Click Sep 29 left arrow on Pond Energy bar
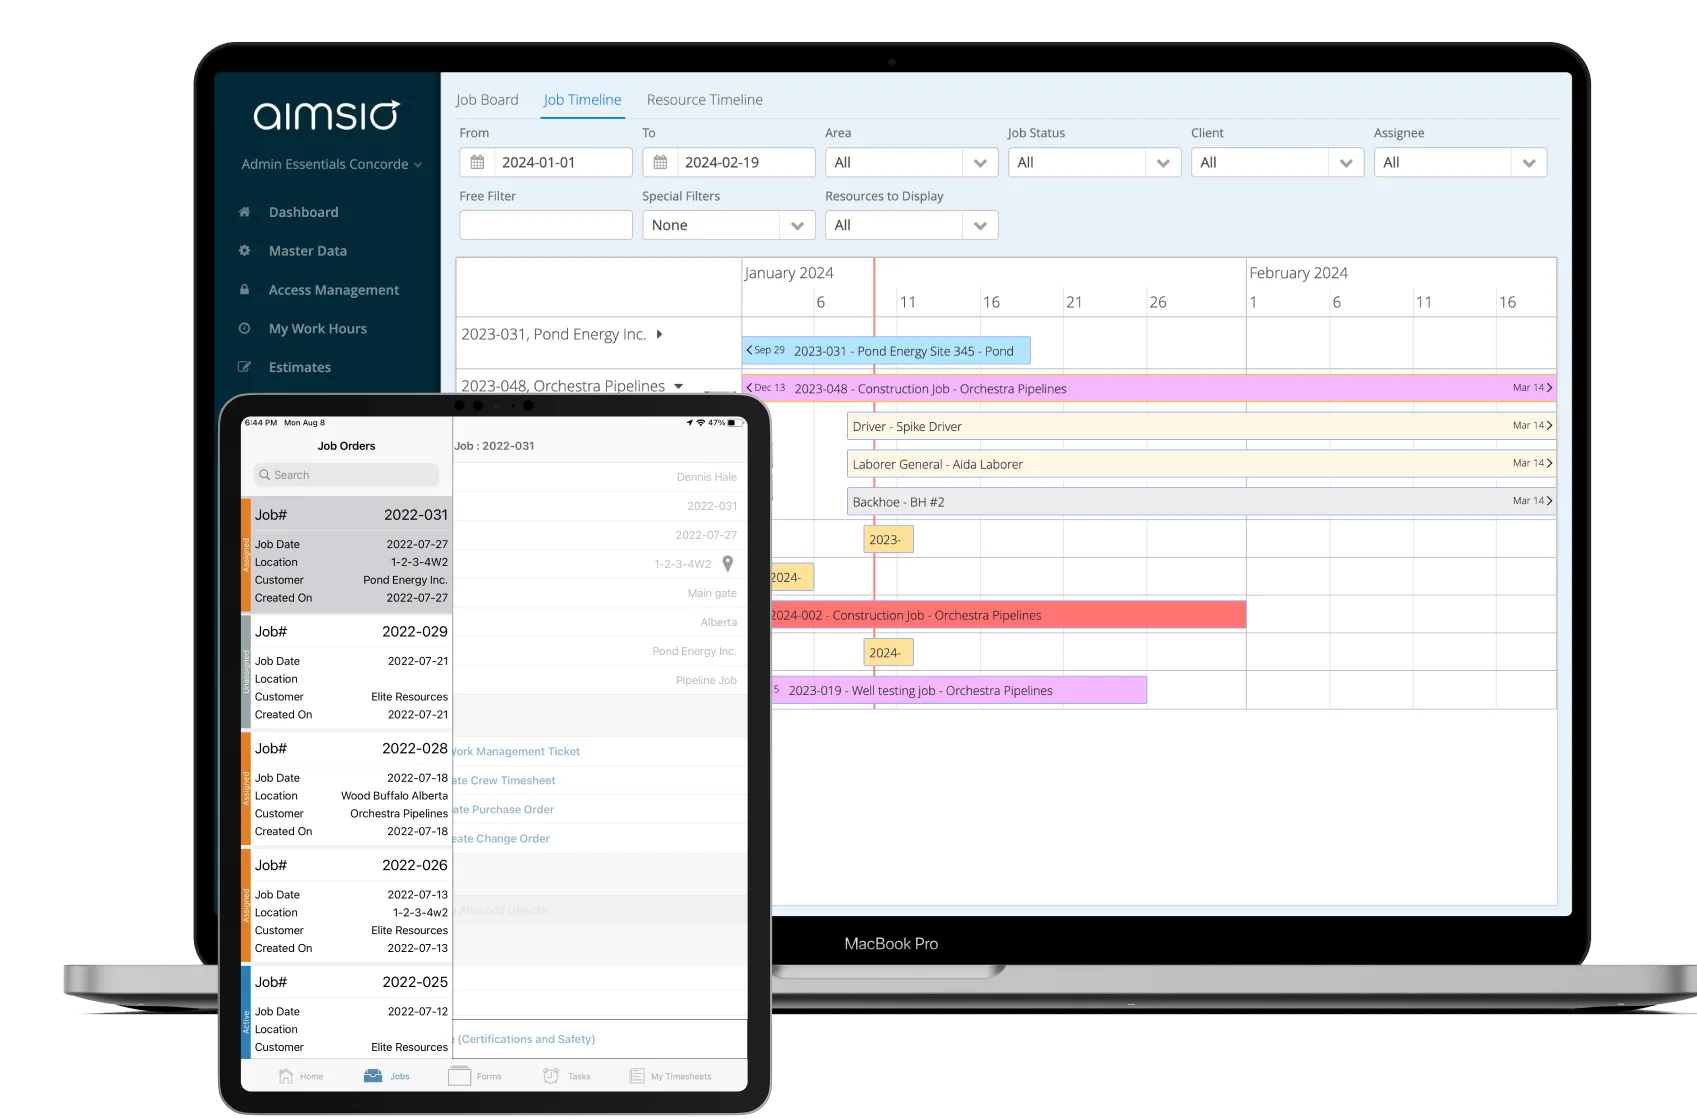The image size is (1697, 1118). tap(749, 350)
